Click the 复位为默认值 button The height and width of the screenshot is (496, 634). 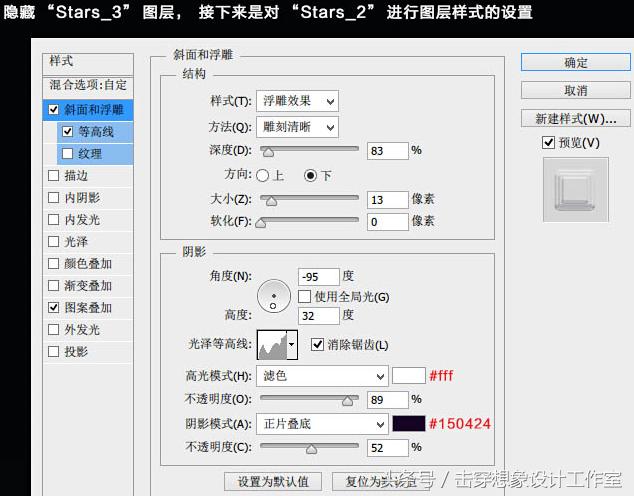pos(380,481)
